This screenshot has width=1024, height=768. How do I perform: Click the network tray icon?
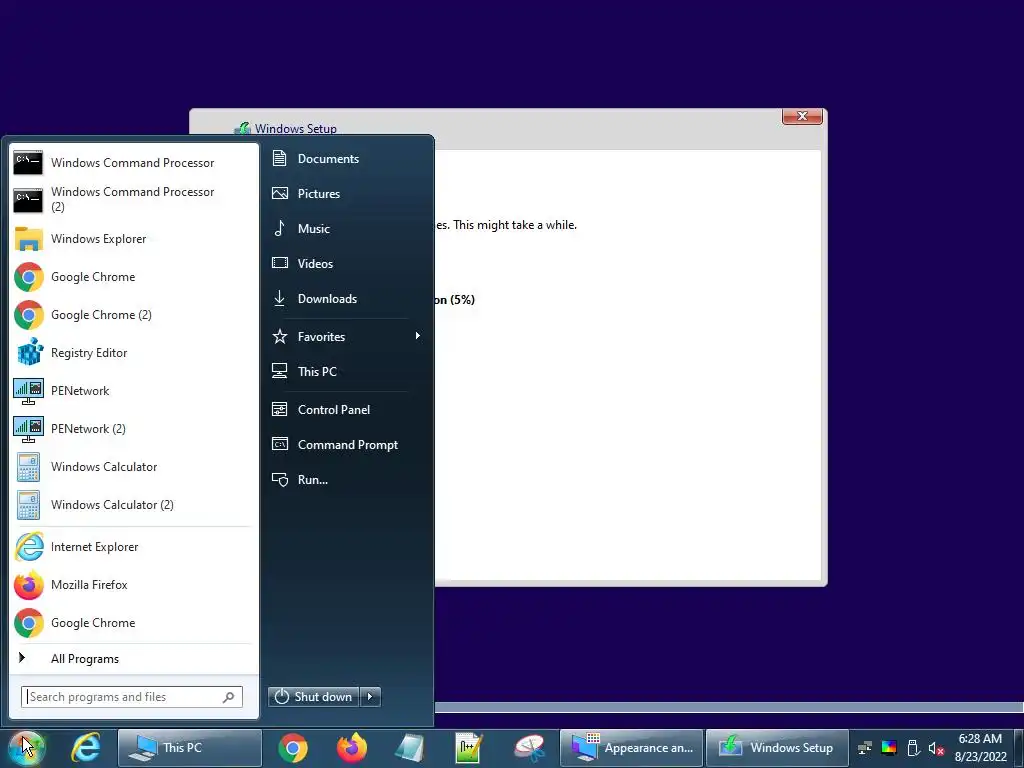(865, 748)
